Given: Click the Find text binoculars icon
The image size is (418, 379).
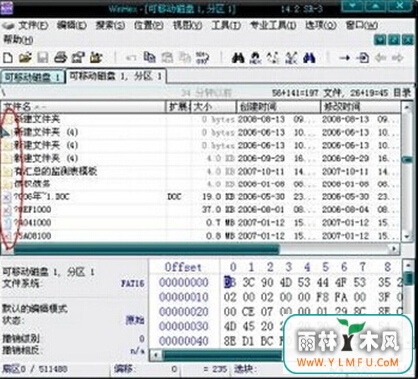Looking at the screenshot, I should 238,58.
